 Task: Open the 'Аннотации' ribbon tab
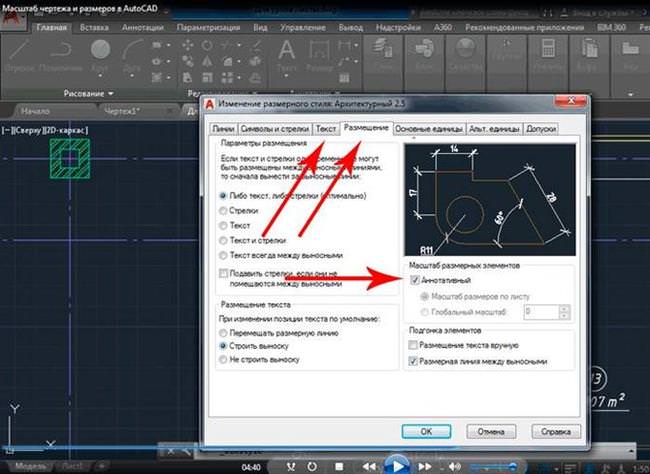tap(143, 28)
